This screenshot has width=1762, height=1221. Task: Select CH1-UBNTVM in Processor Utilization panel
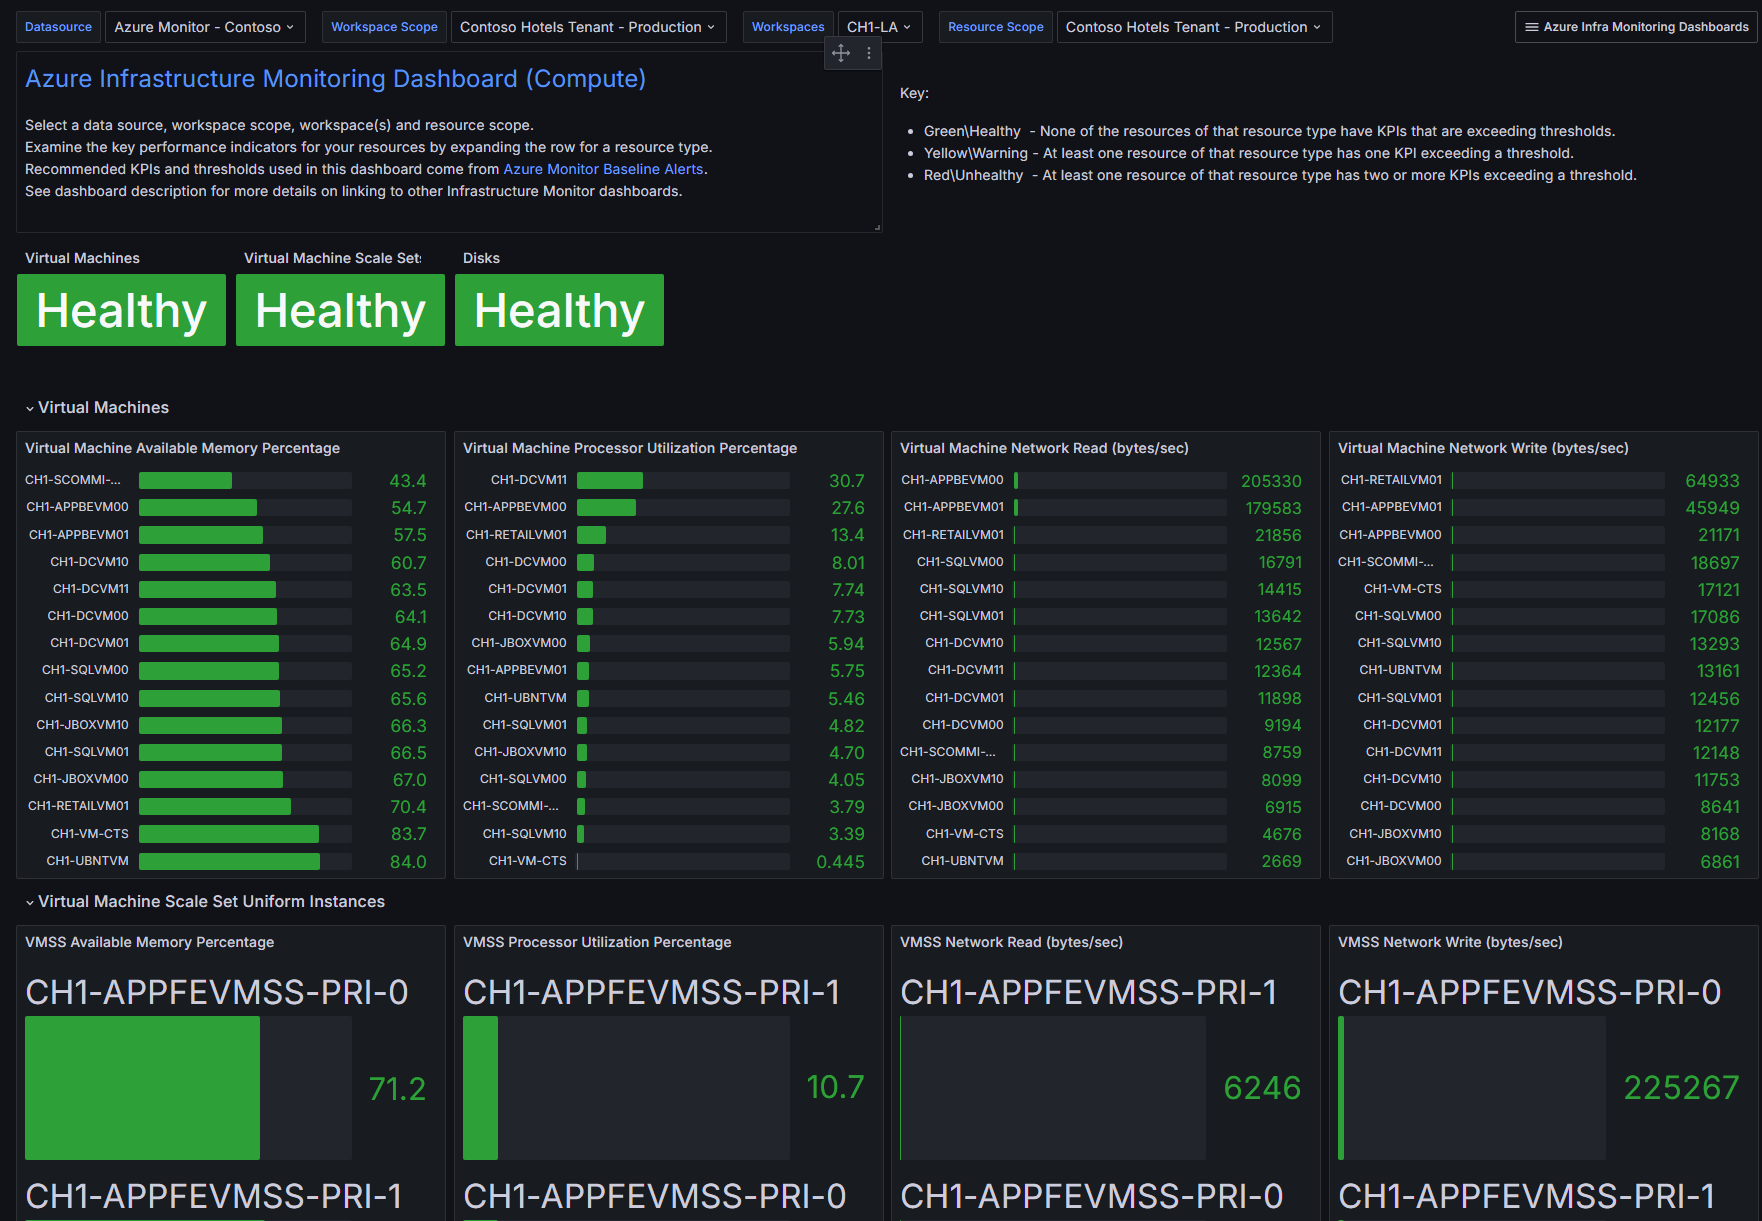click(525, 698)
